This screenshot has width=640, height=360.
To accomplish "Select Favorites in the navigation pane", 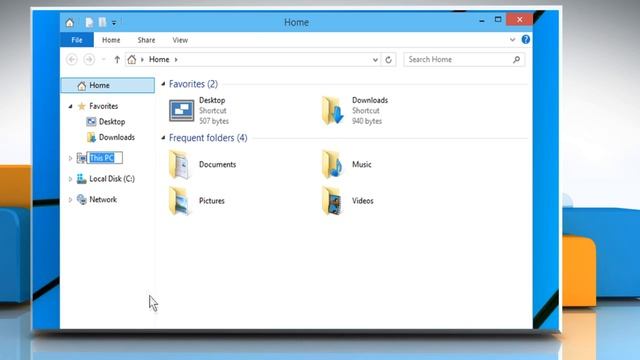I will tap(104, 106).
